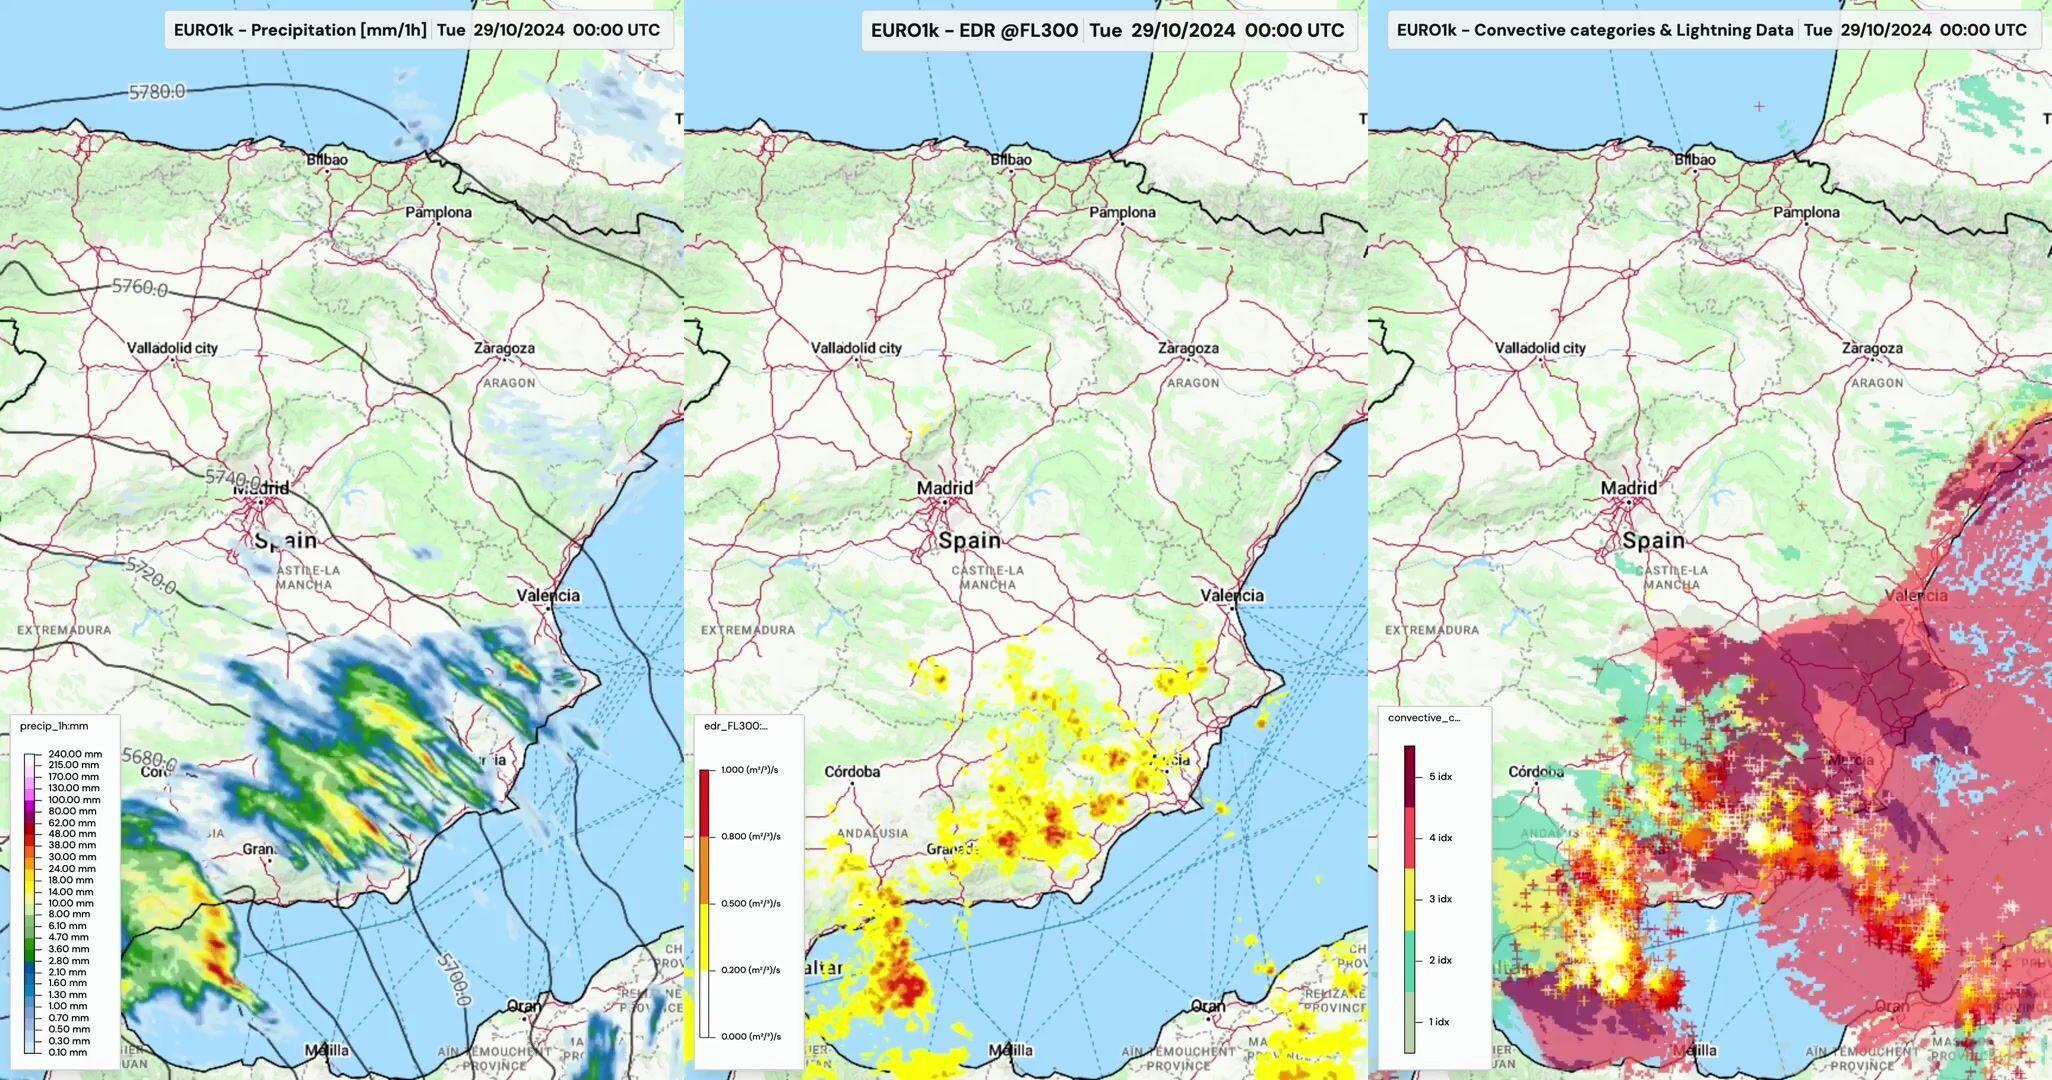This screenshot has height=1080, width=2052.
Task: Click Valencia marker on precipitation map
Action: pos(549,607)
